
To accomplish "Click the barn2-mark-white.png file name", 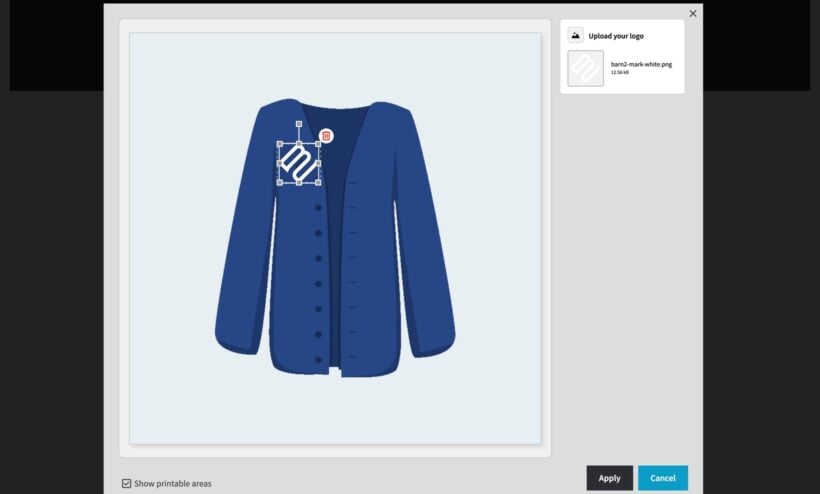I will [x=641, y=64].
